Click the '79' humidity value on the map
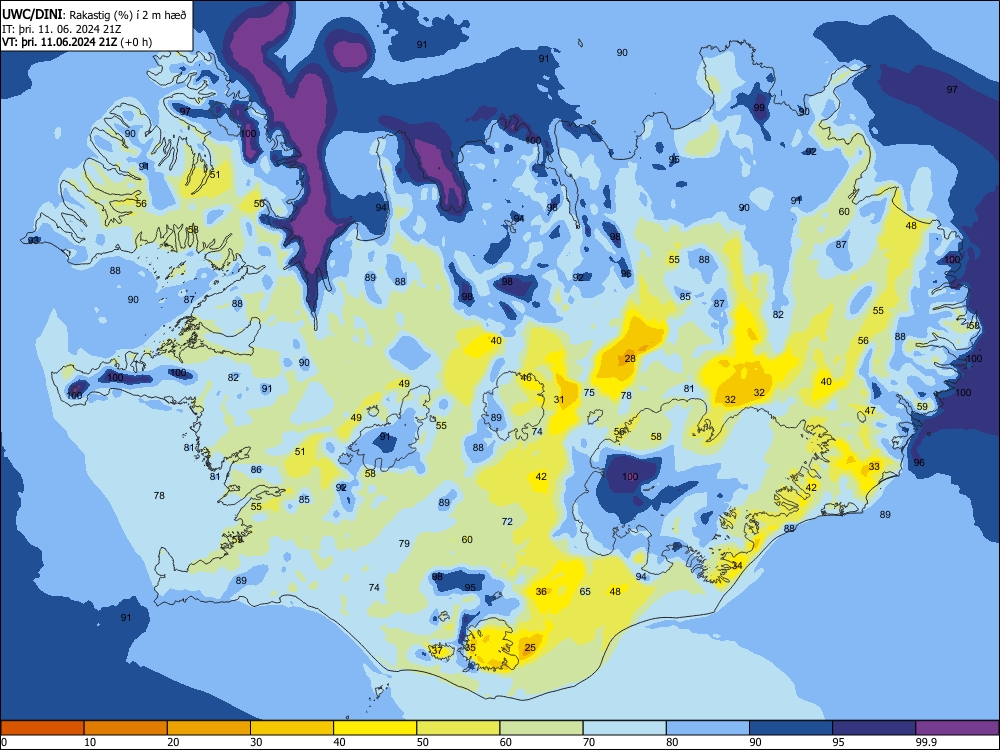 click(404, 543)
